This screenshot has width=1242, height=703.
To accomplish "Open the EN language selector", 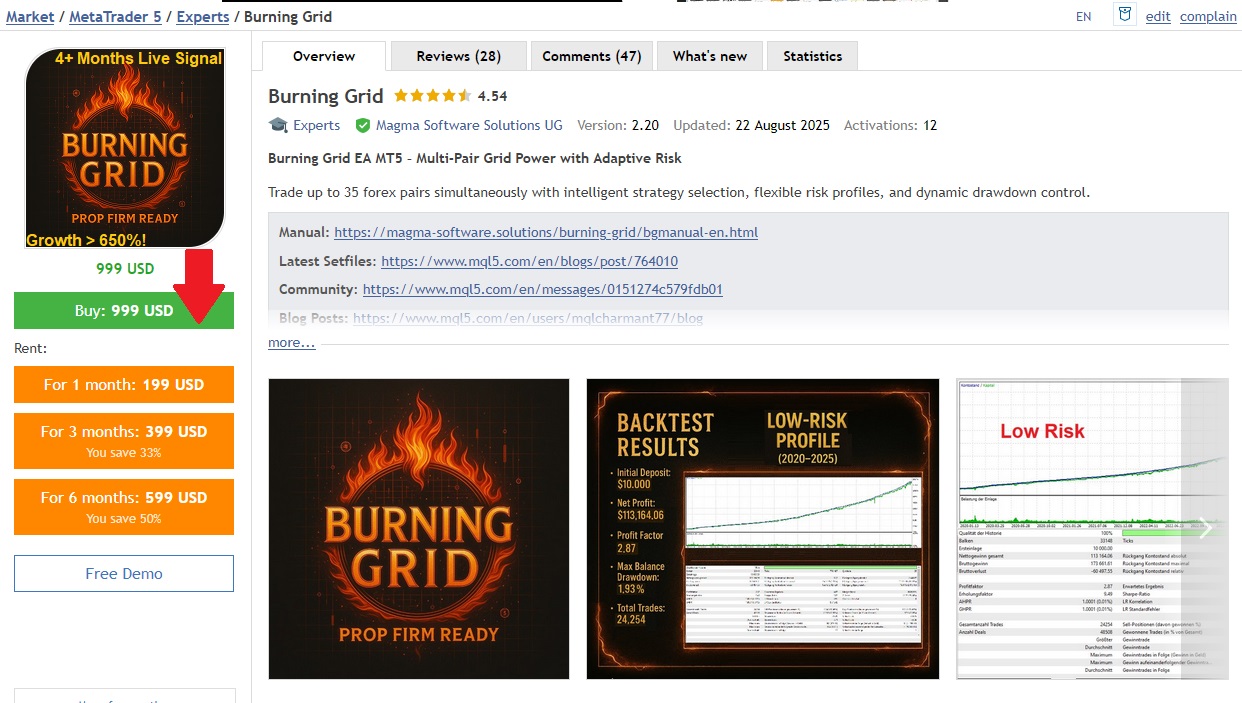I will [1083, 17].
